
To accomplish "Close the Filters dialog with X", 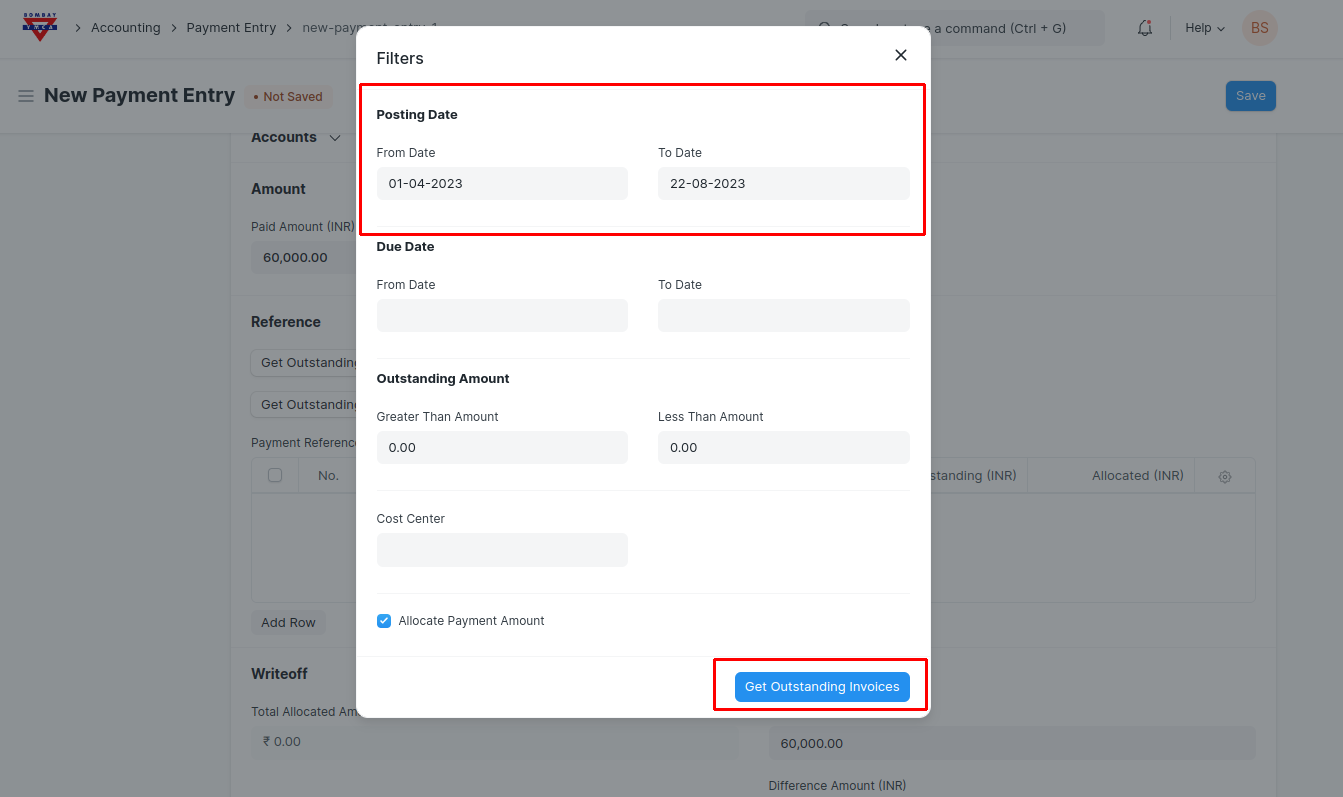I will (x=900, y=55).
